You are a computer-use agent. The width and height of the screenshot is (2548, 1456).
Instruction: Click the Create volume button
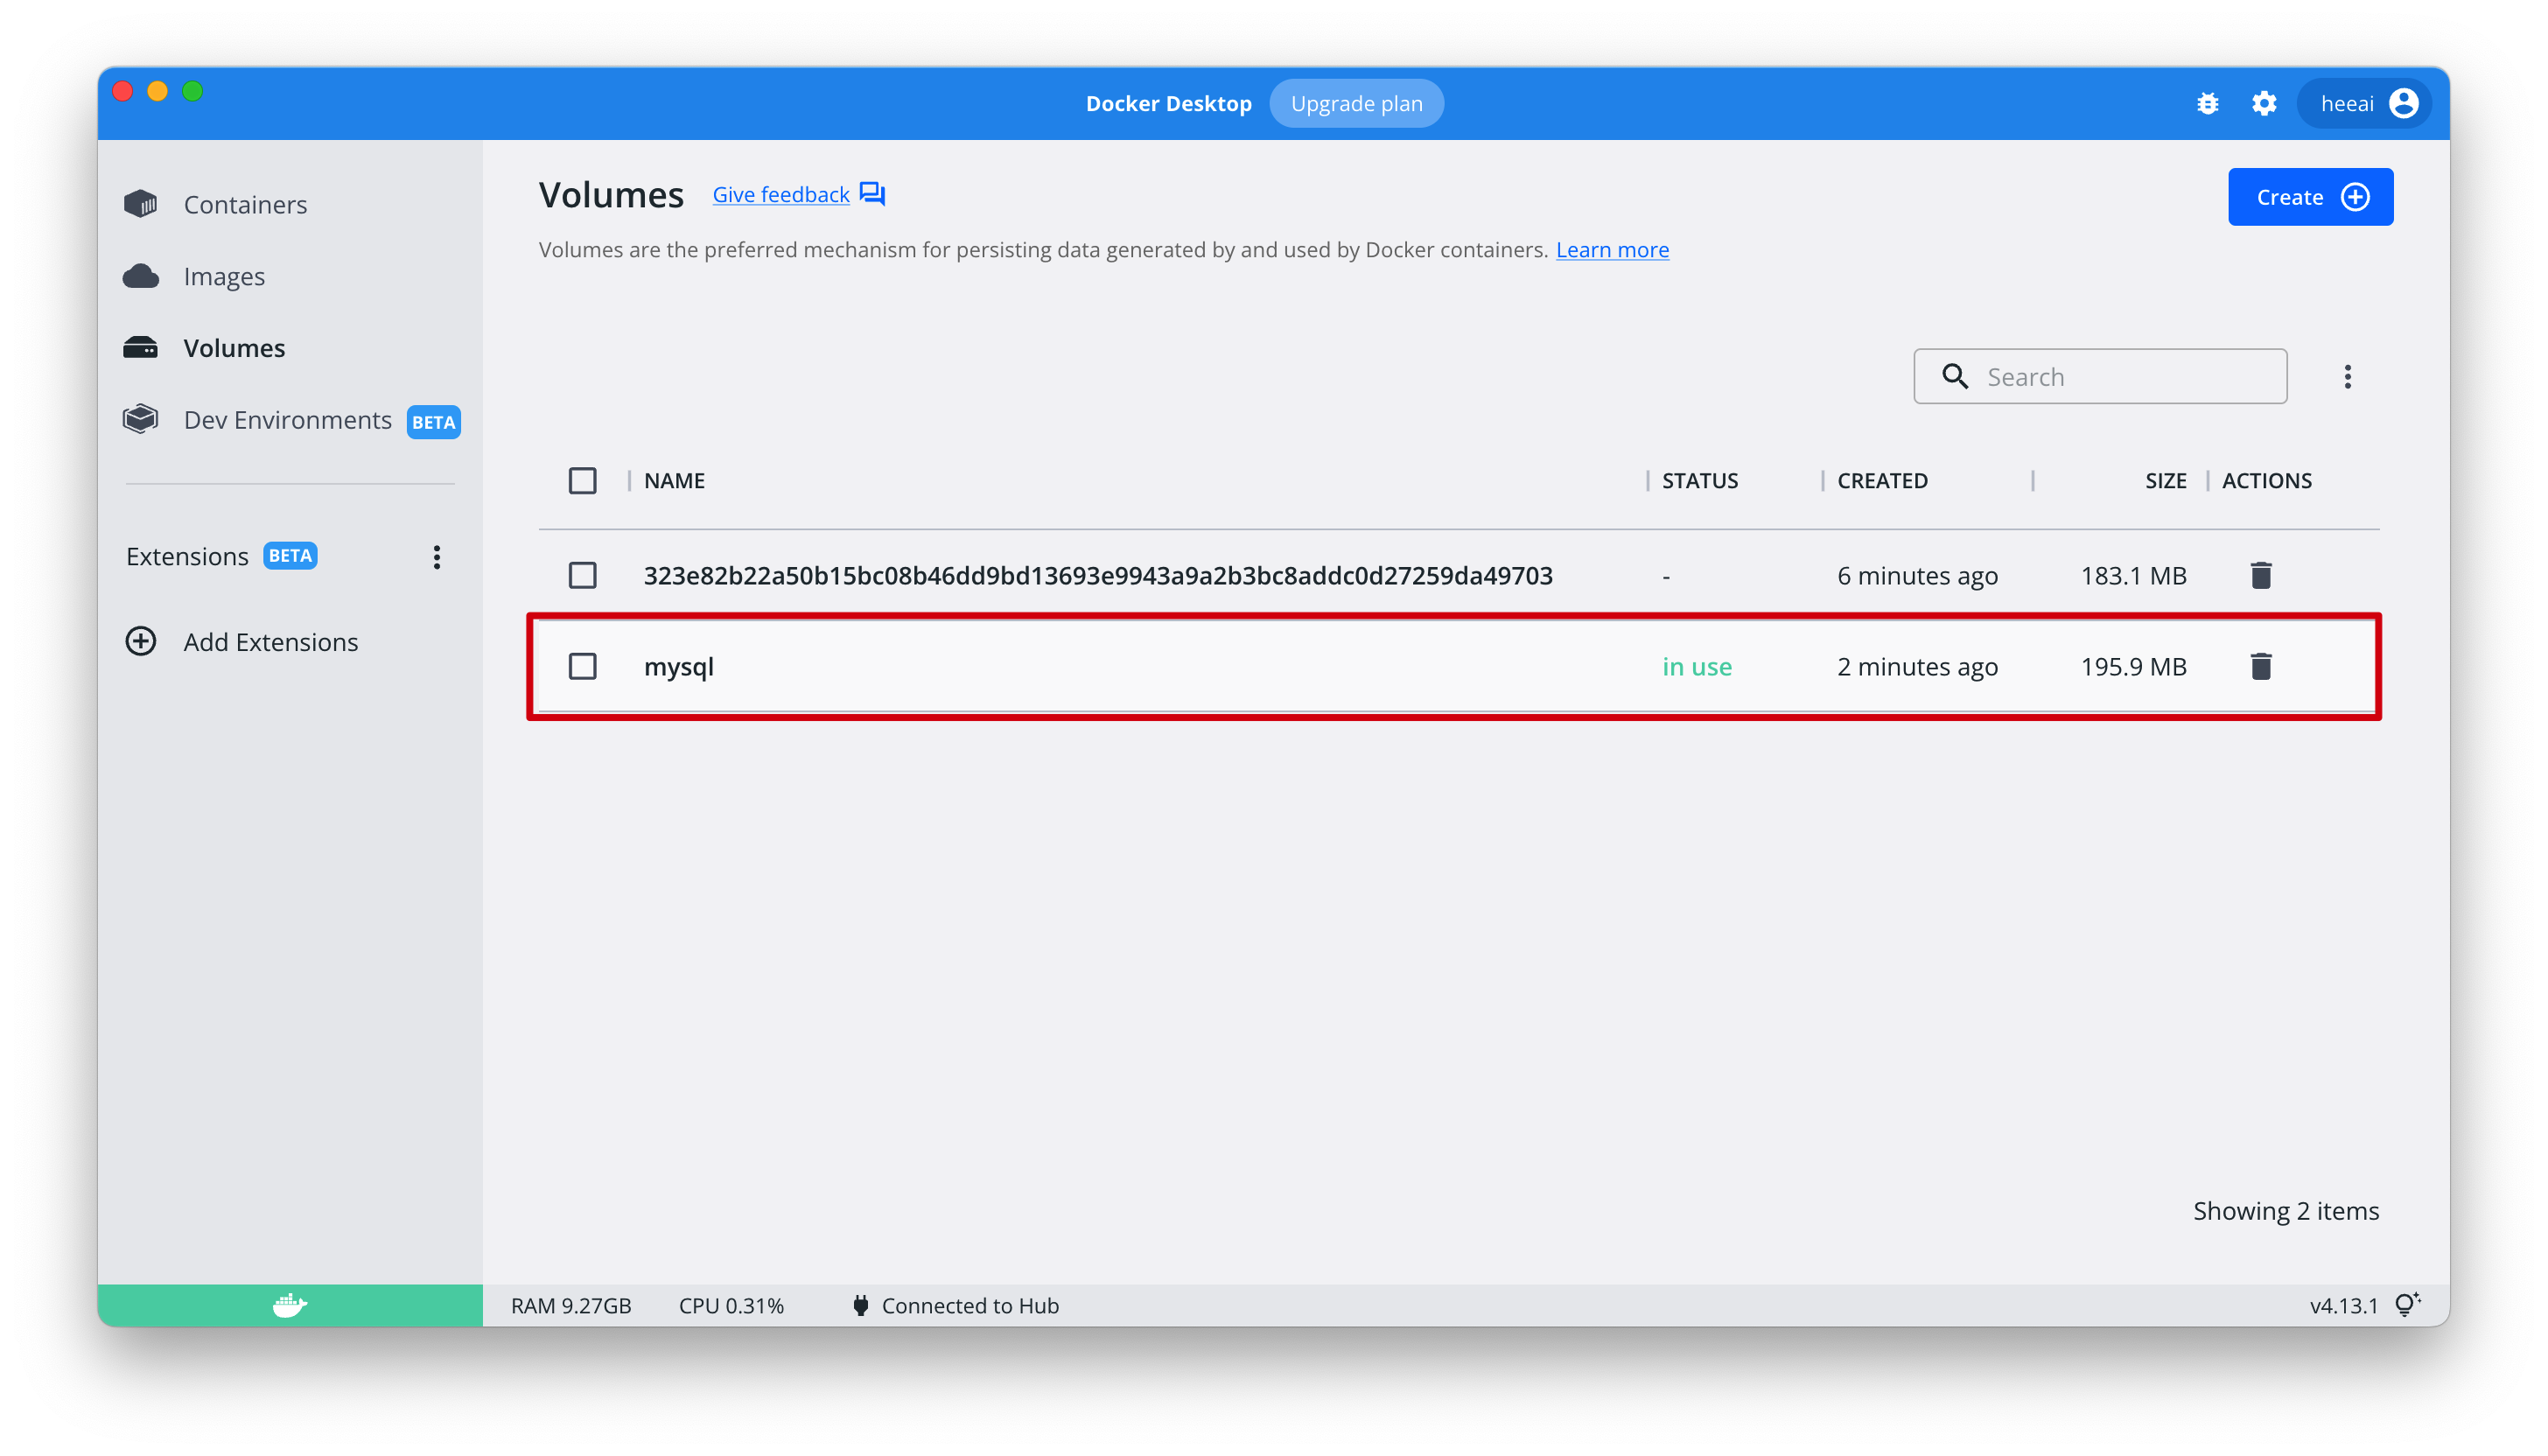2310,197
